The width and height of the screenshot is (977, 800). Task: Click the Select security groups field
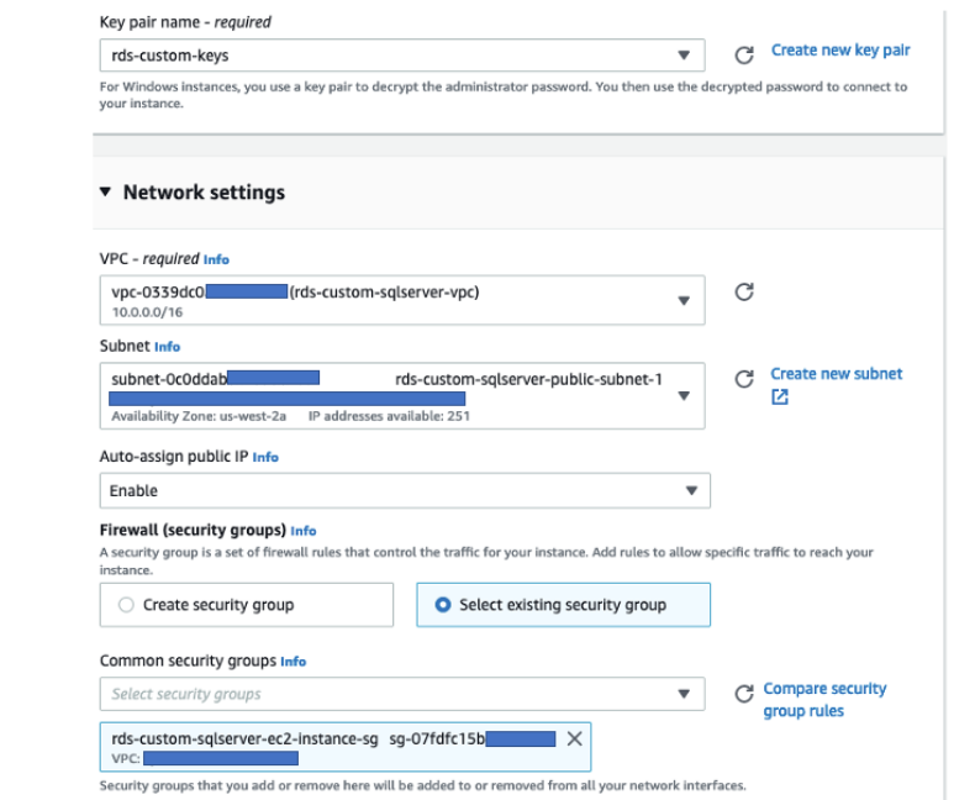403,694
